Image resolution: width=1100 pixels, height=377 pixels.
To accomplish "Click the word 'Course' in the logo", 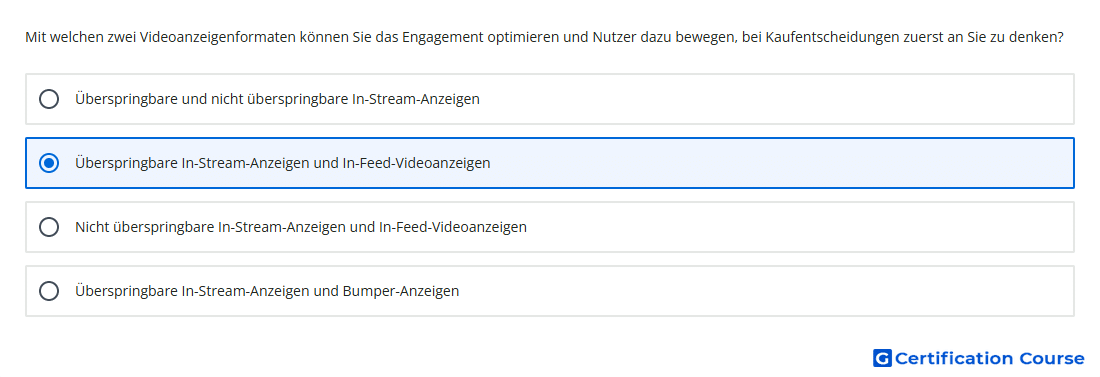I will point(1052,359).
